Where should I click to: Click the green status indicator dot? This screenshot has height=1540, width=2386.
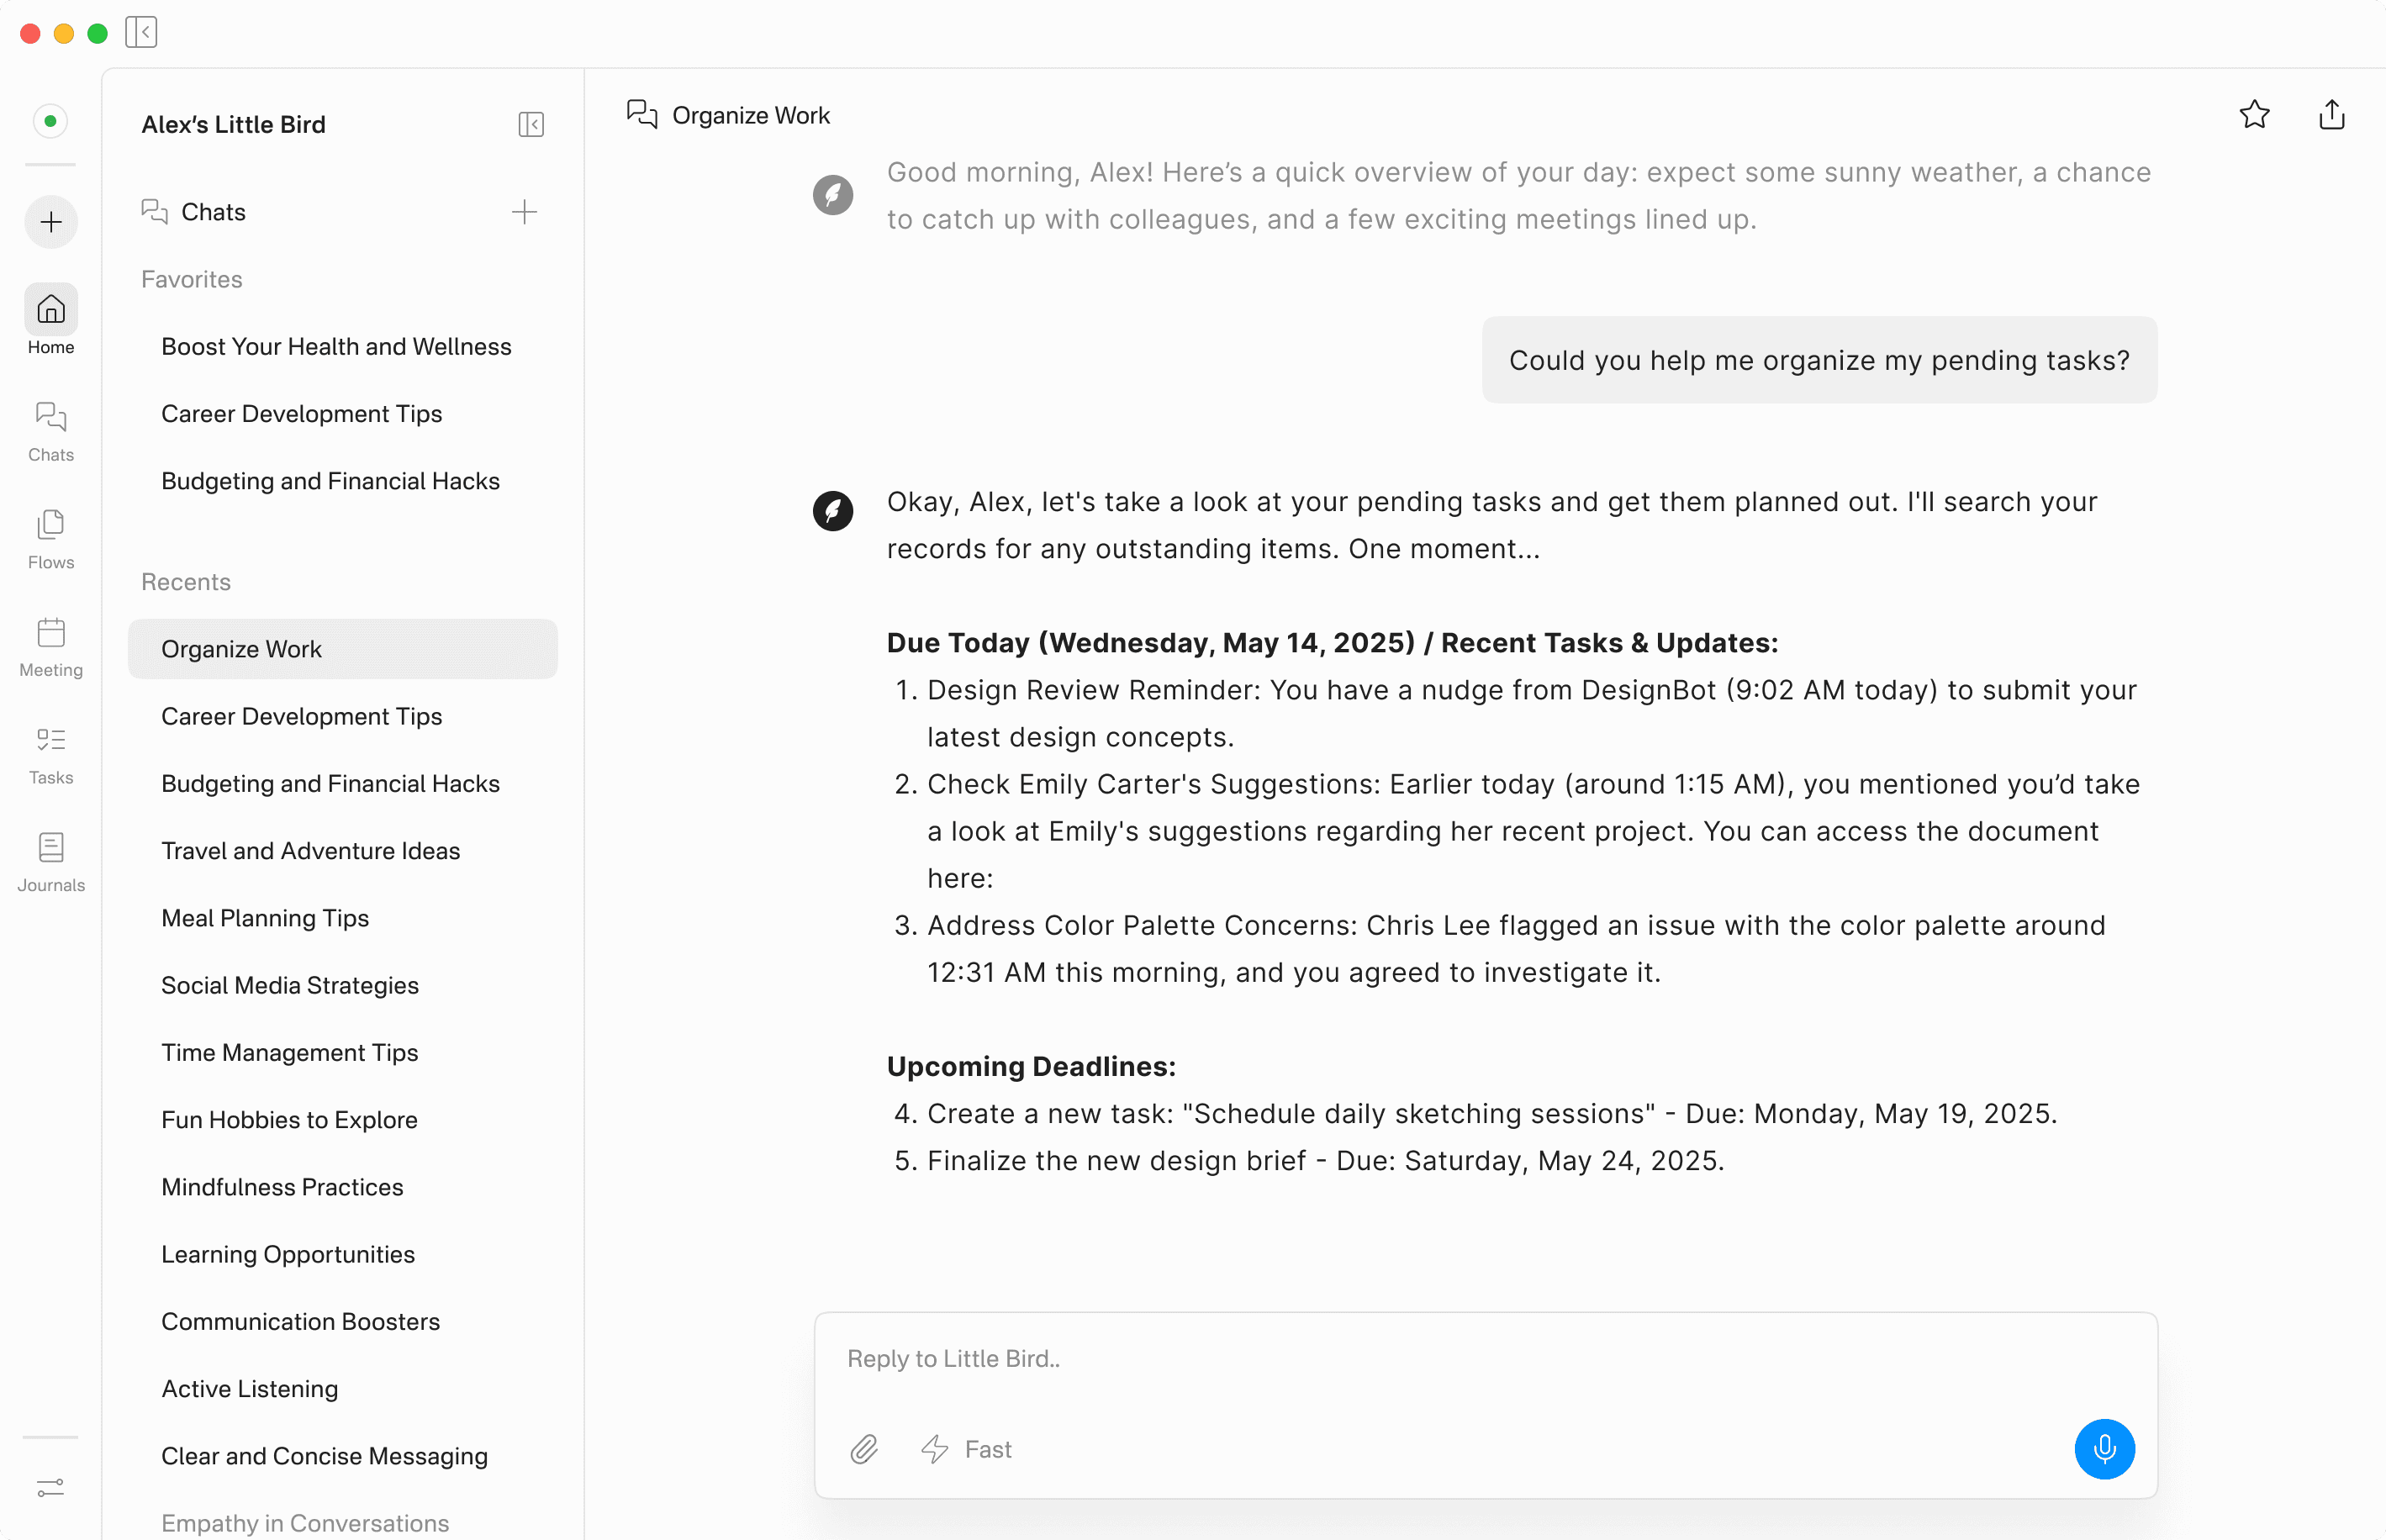click(x=51, y=121)
